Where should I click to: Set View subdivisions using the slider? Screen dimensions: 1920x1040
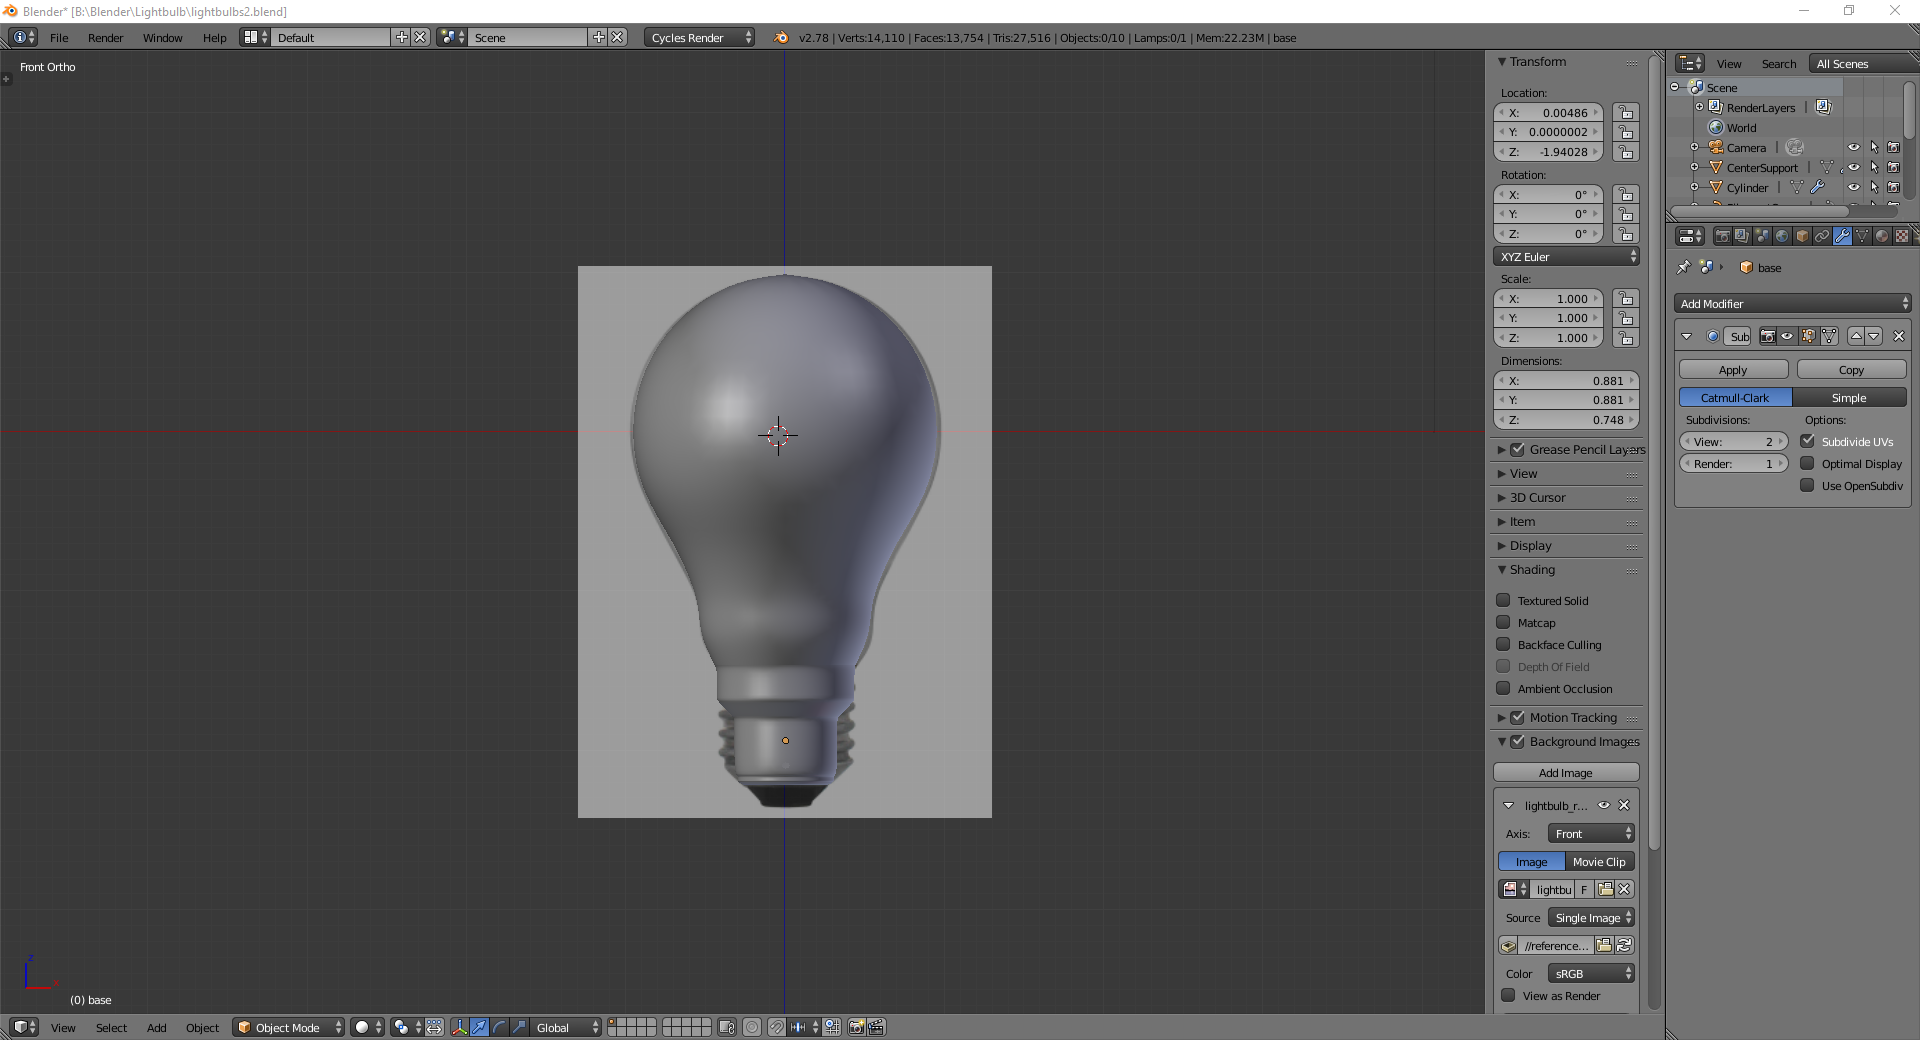tap(1733, 441)
